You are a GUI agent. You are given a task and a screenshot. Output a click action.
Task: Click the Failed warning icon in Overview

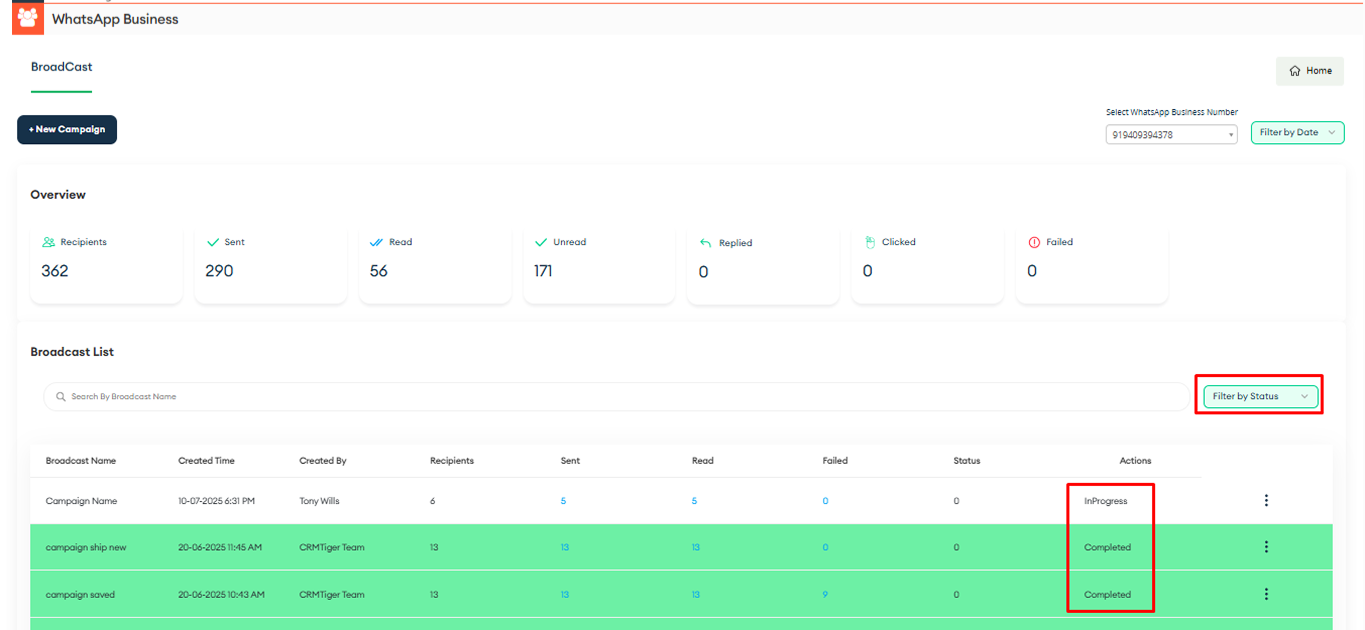point(1034,242)
